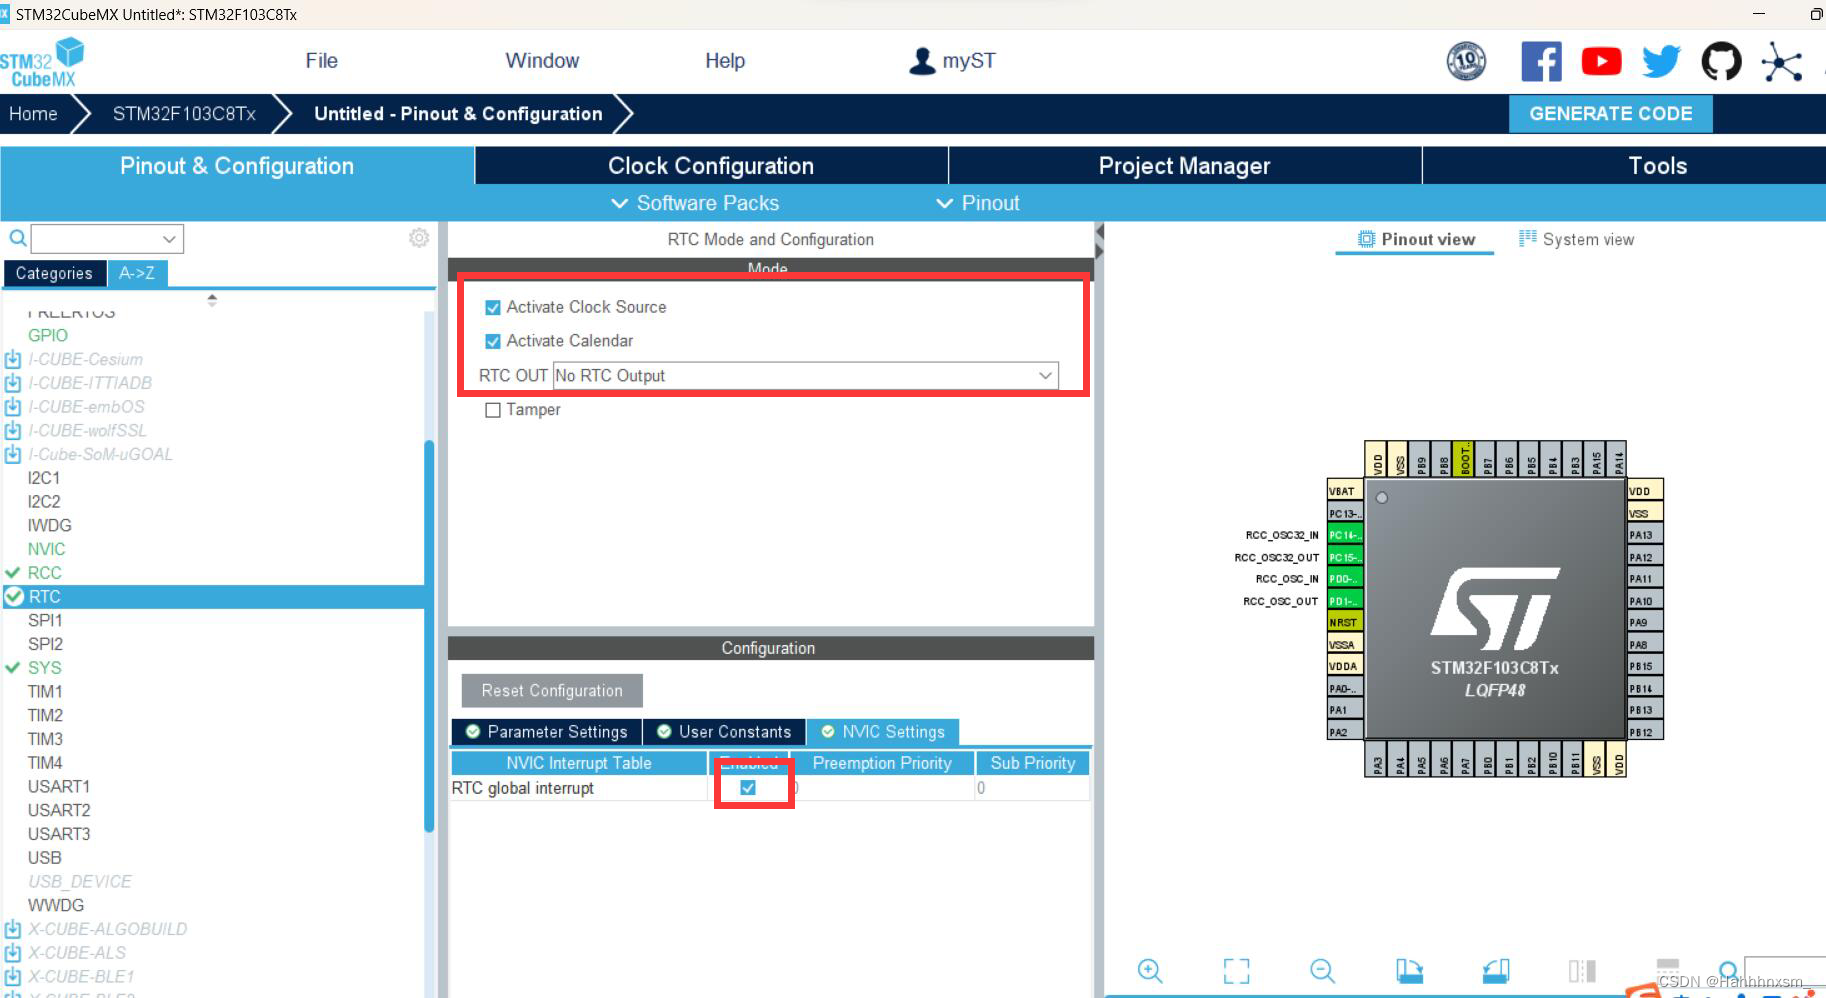Click the peripheral search magnifier icon

(17, 238)
